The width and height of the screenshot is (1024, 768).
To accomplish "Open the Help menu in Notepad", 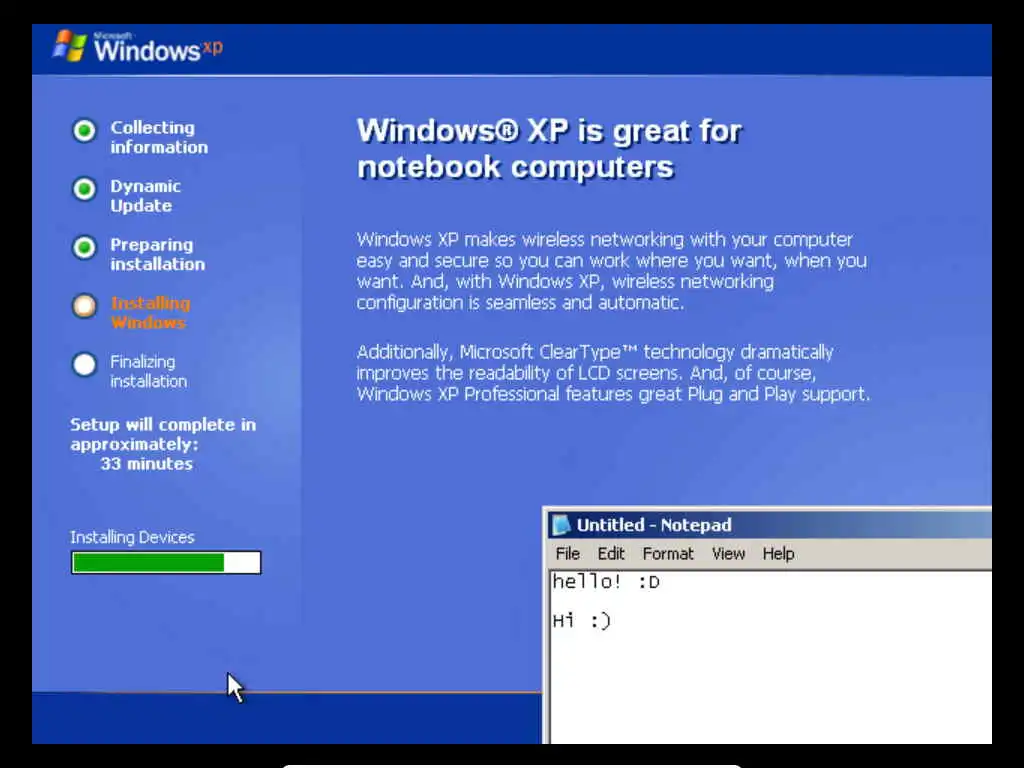I will [x=778, y=554].
